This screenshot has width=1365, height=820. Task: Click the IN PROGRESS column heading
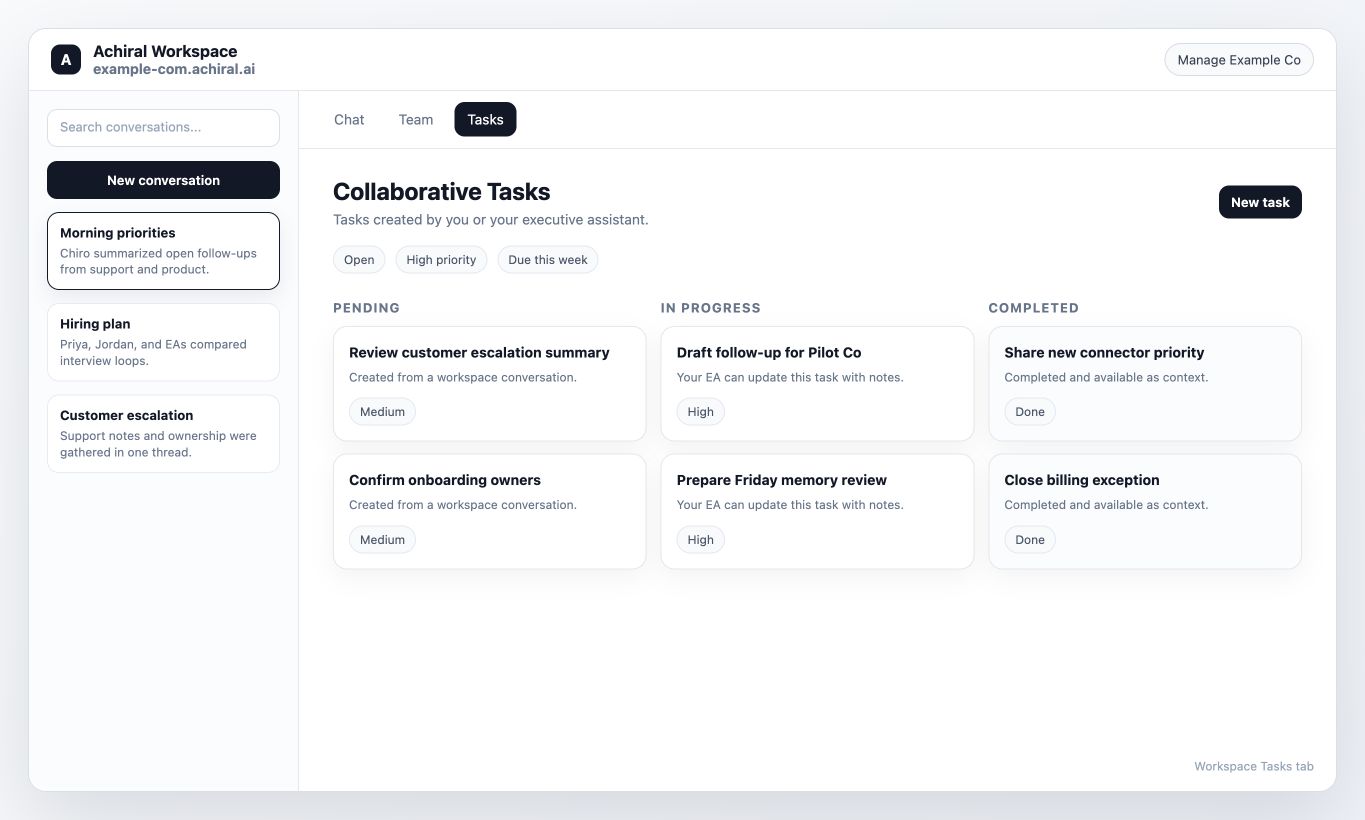pos(711,308)
